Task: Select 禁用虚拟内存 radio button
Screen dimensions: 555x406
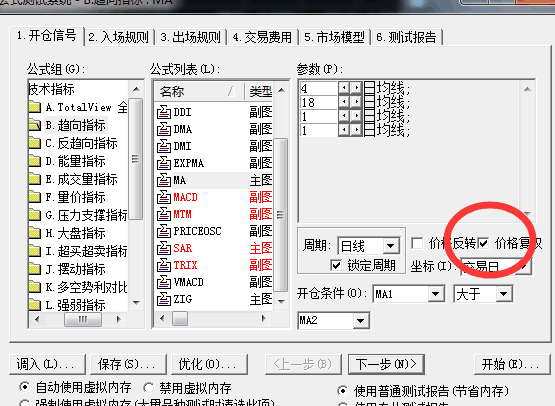Action: 149,388
